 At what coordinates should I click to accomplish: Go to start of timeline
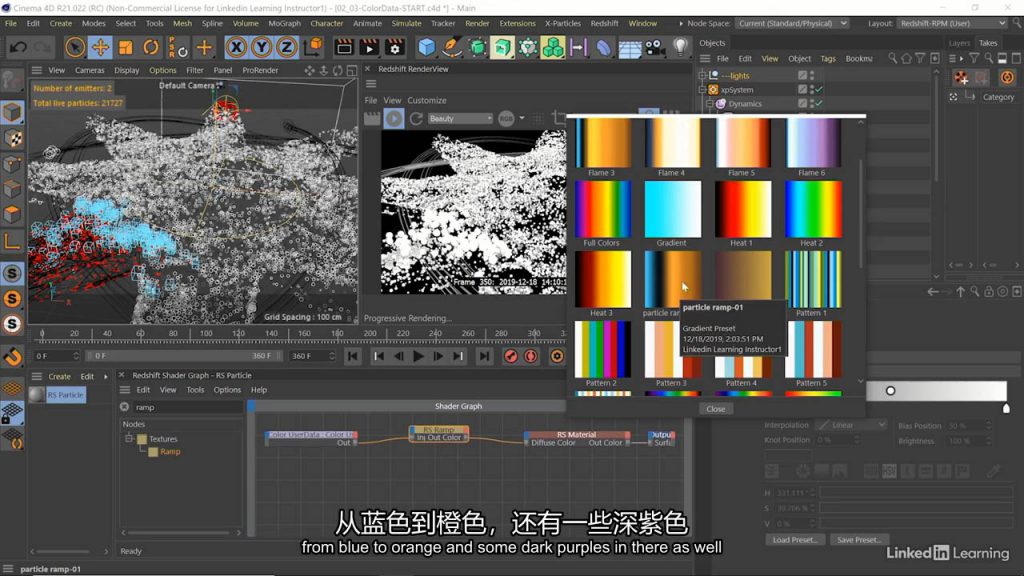[x=353, y=356]
